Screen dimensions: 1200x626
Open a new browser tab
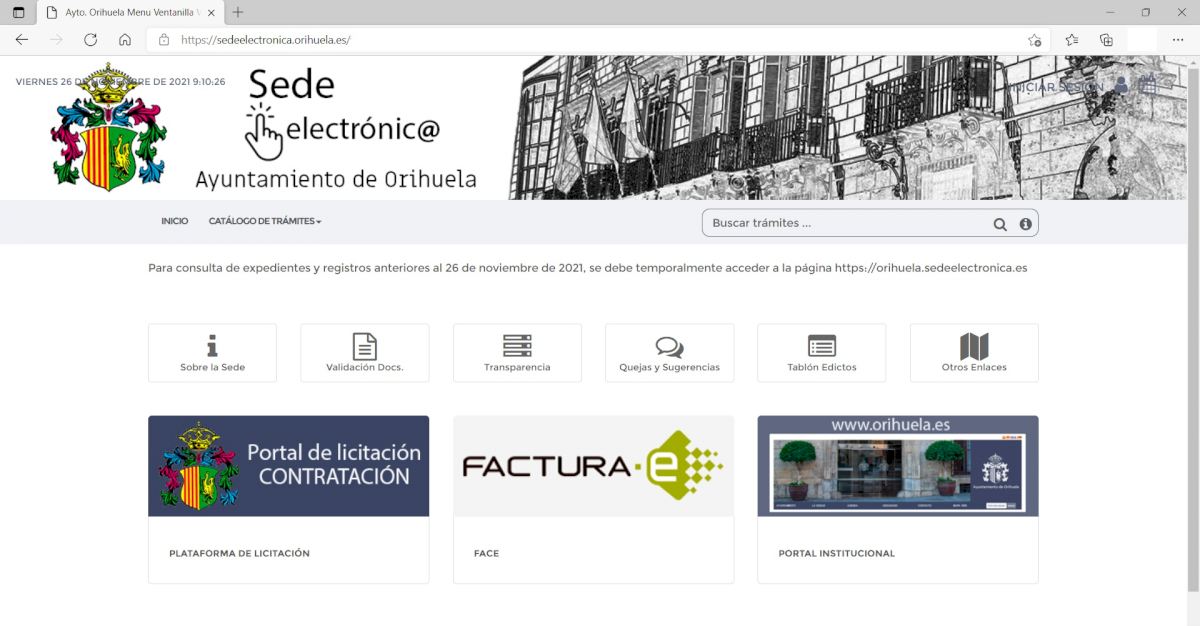[237, 12]
